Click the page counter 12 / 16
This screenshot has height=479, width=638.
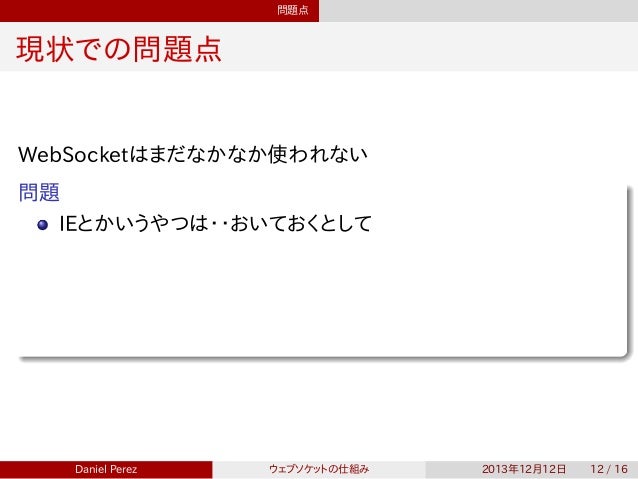[609, 469]
